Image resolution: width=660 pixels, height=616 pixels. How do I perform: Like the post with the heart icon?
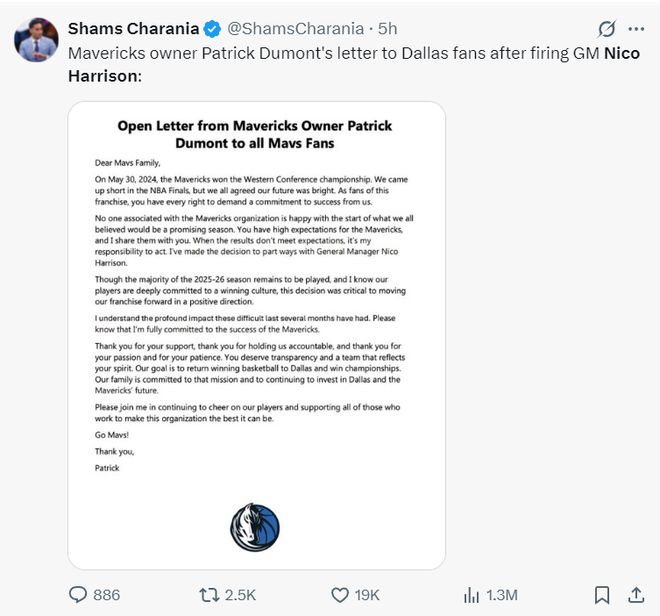[x=340, y=595]
